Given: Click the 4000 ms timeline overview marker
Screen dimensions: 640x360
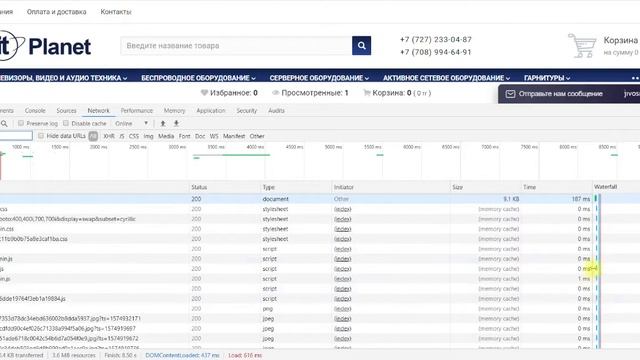Looking at the screenshot, I should [x=255, y=147].
